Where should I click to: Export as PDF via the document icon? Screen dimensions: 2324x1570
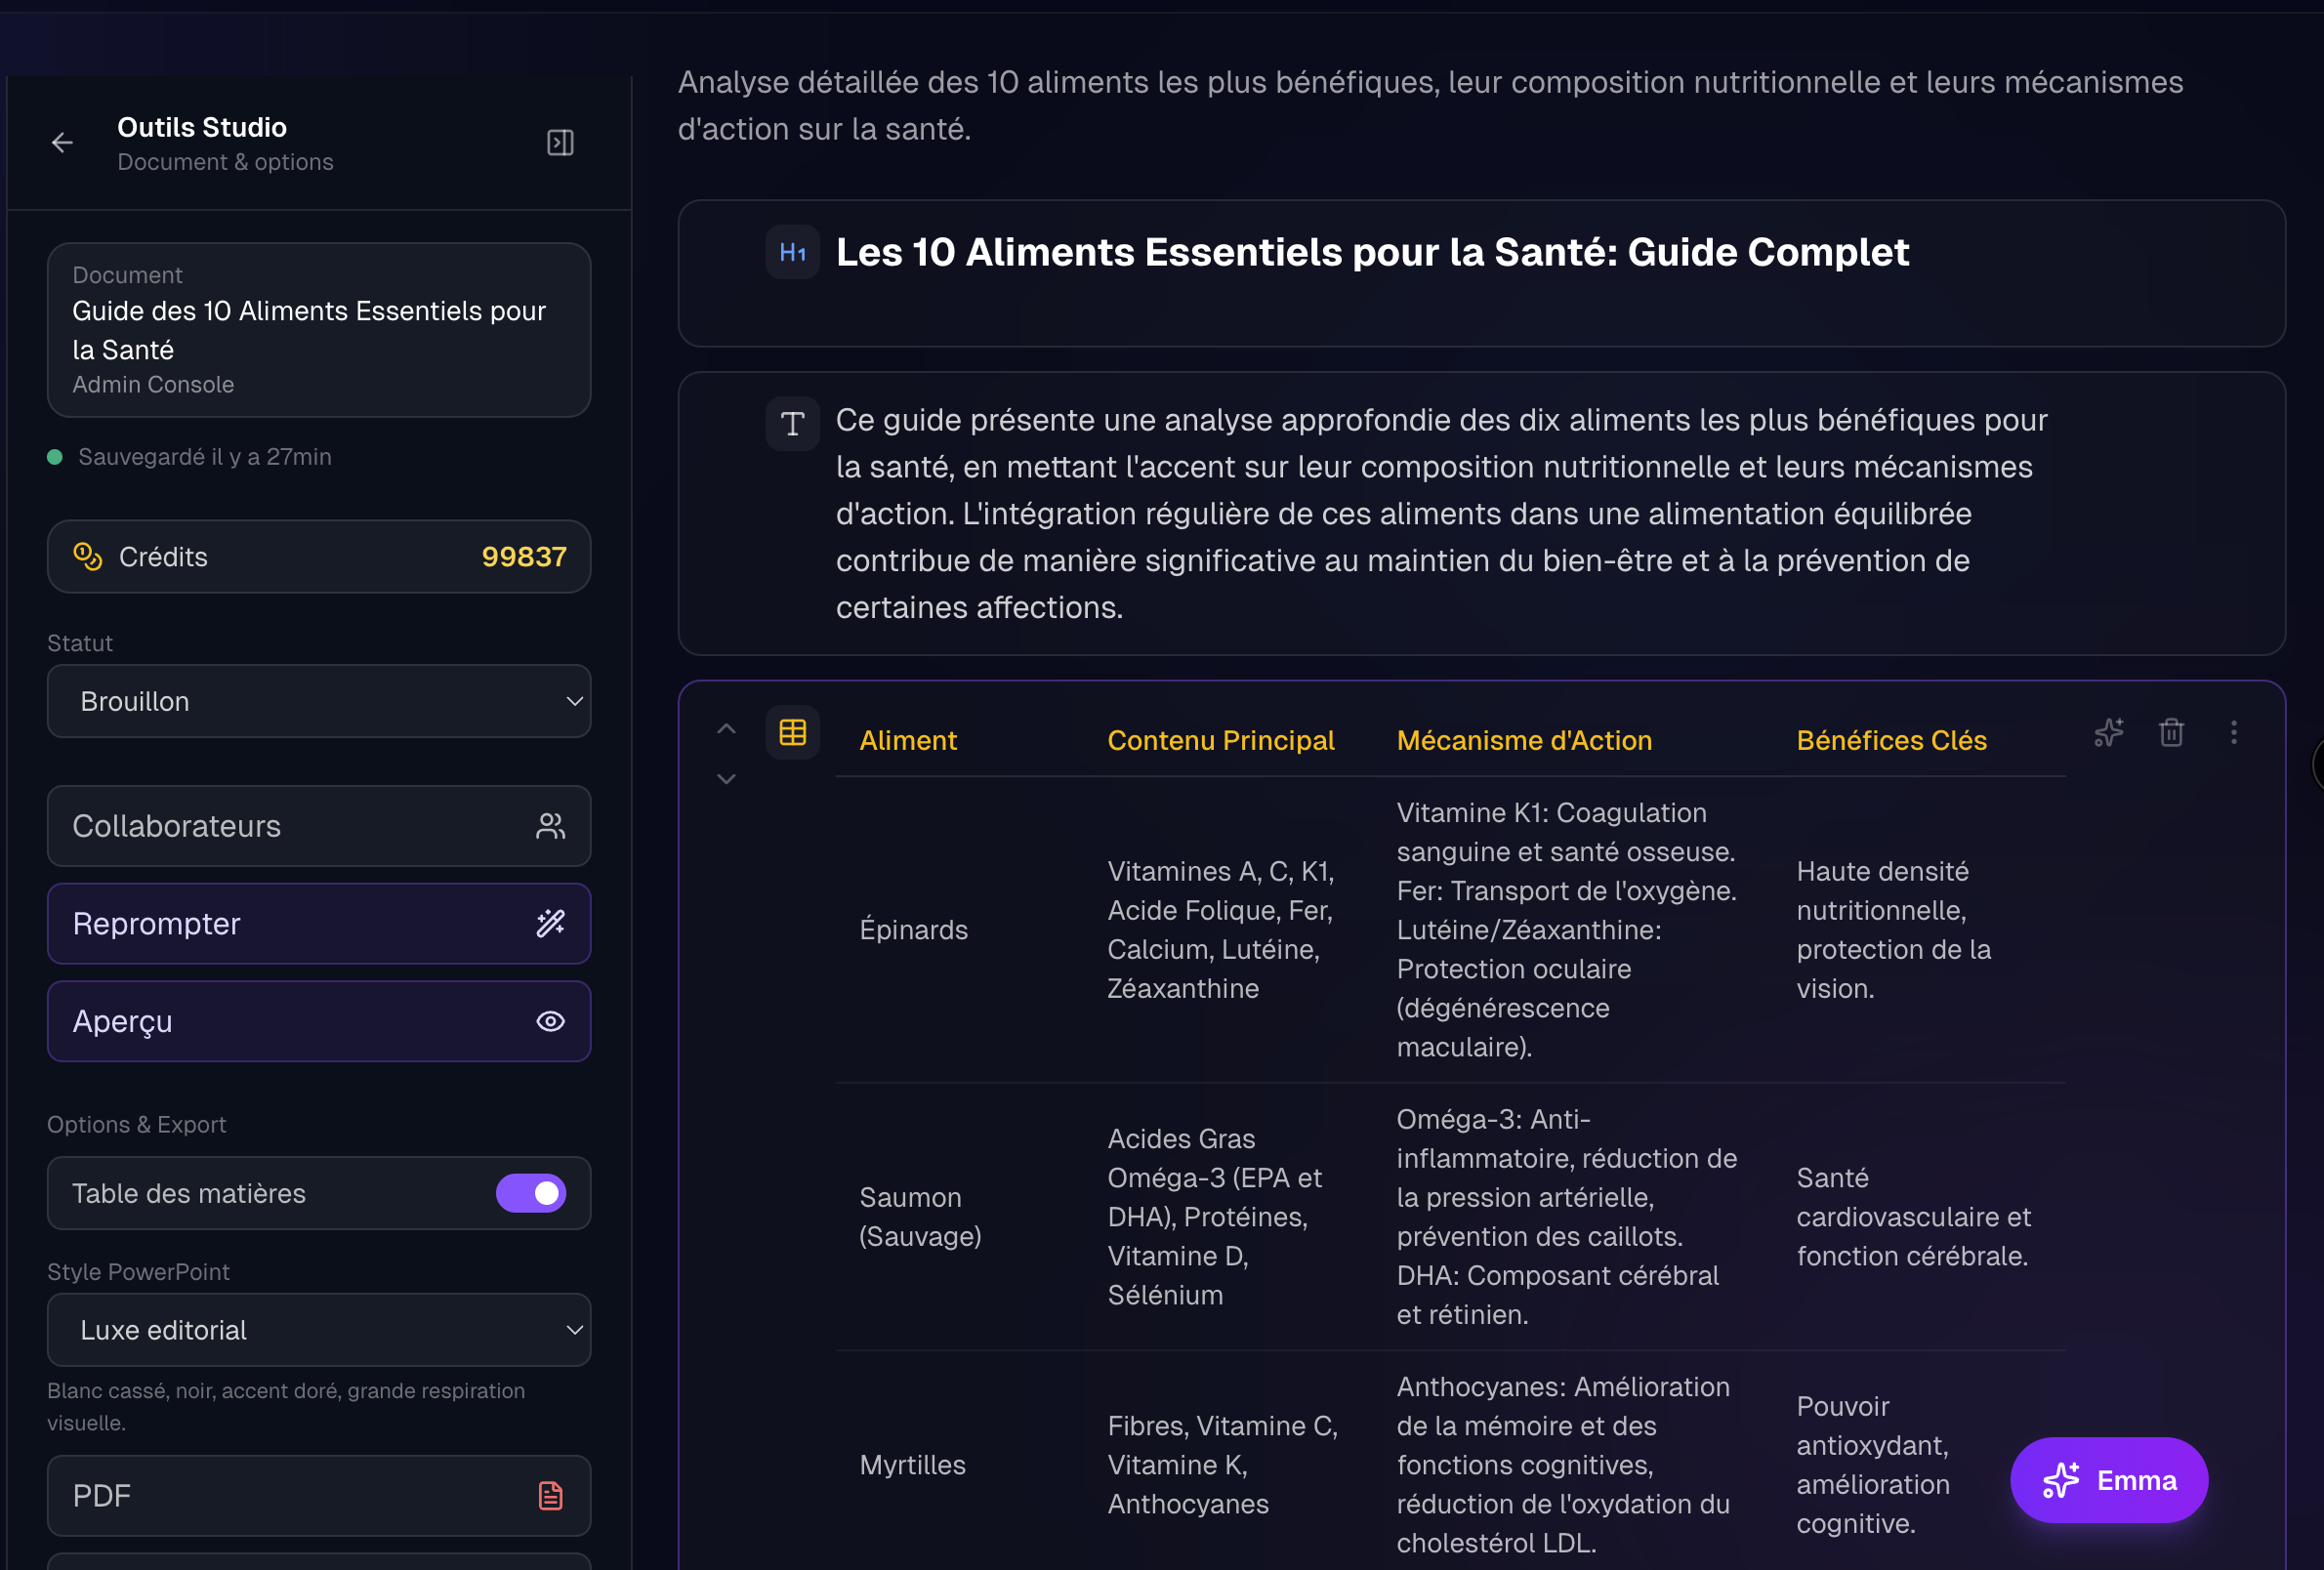pyautogui.click(x=549, y=1496)
